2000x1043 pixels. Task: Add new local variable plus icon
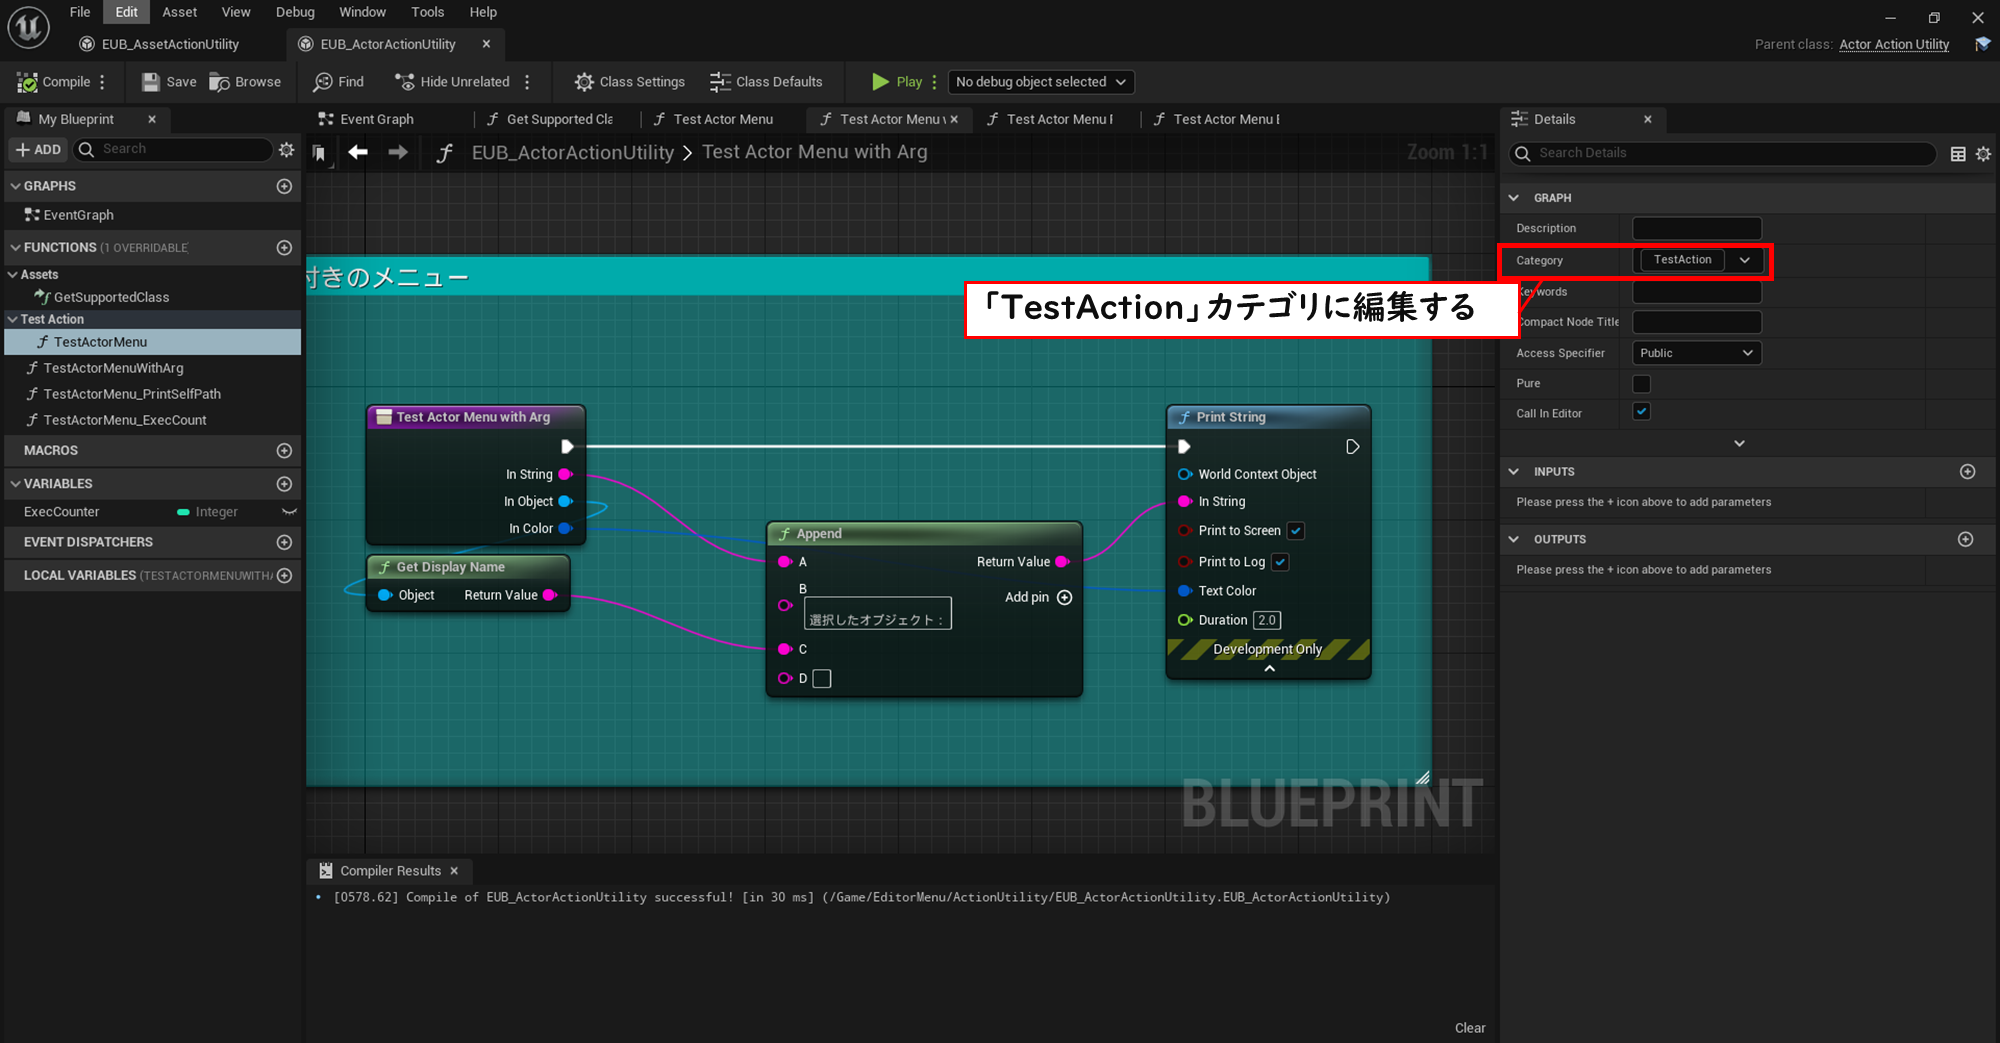[x=284, y=575]
